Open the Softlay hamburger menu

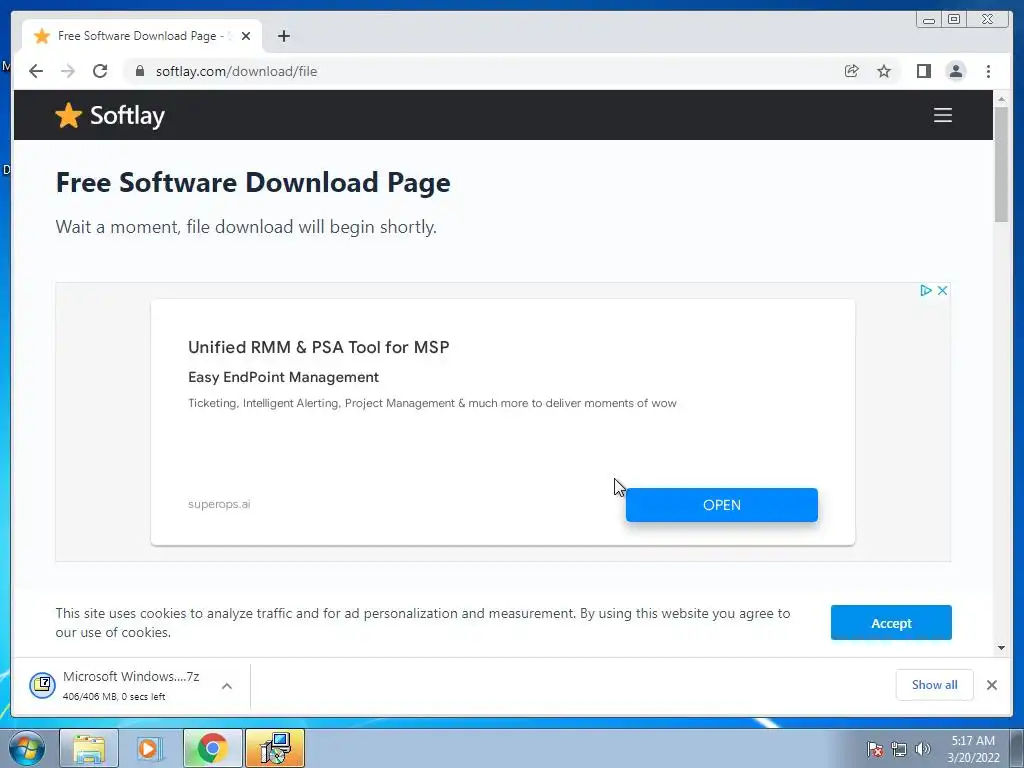942,115
